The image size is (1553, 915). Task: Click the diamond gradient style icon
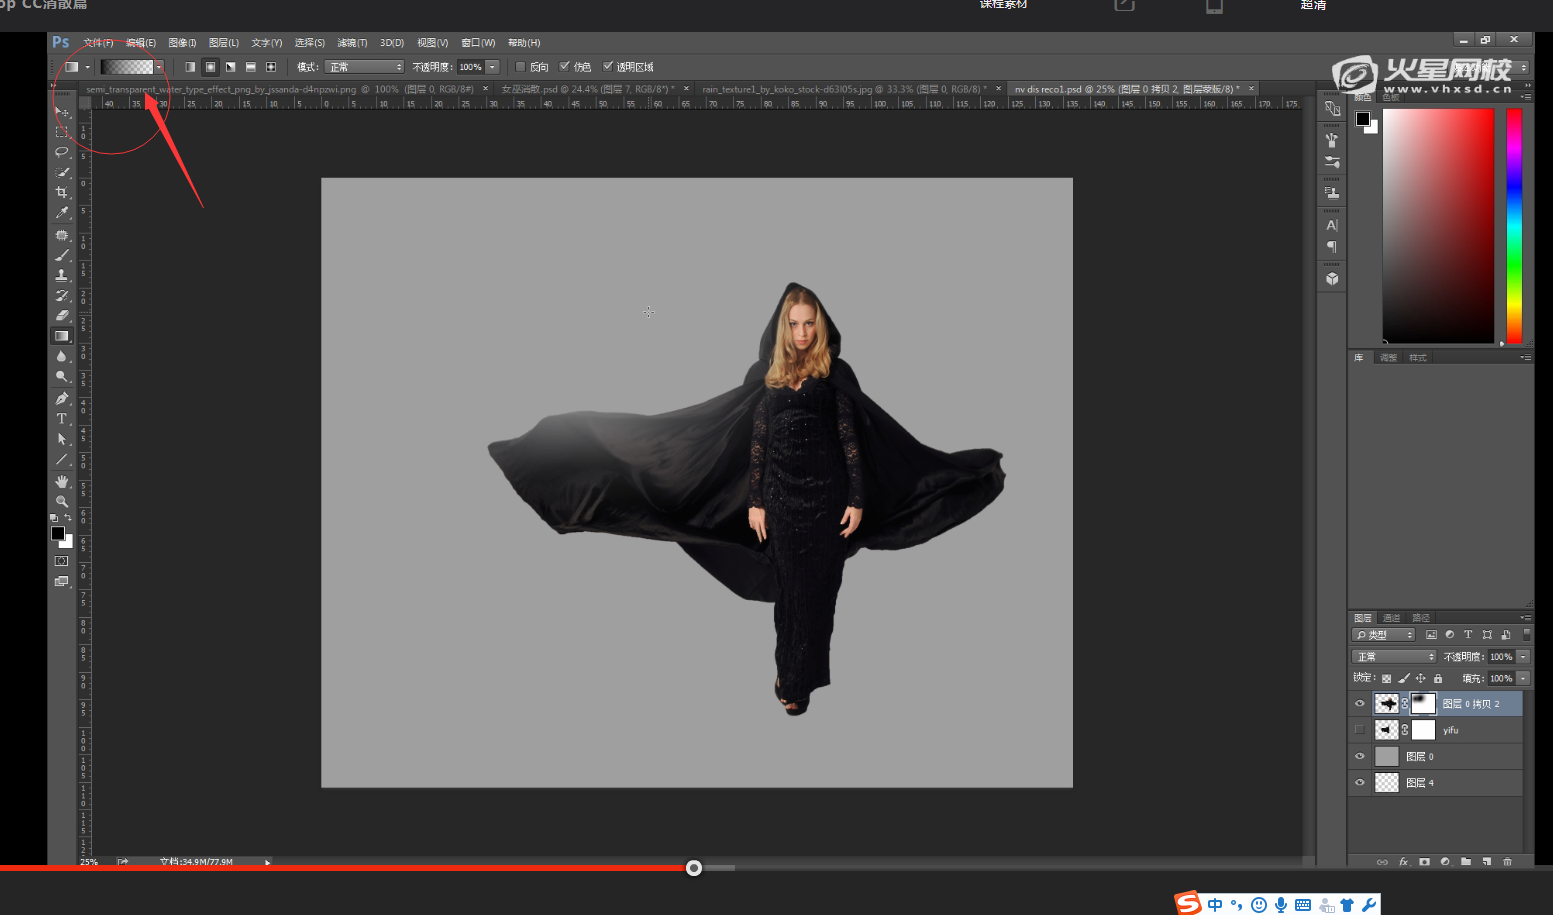270,67
